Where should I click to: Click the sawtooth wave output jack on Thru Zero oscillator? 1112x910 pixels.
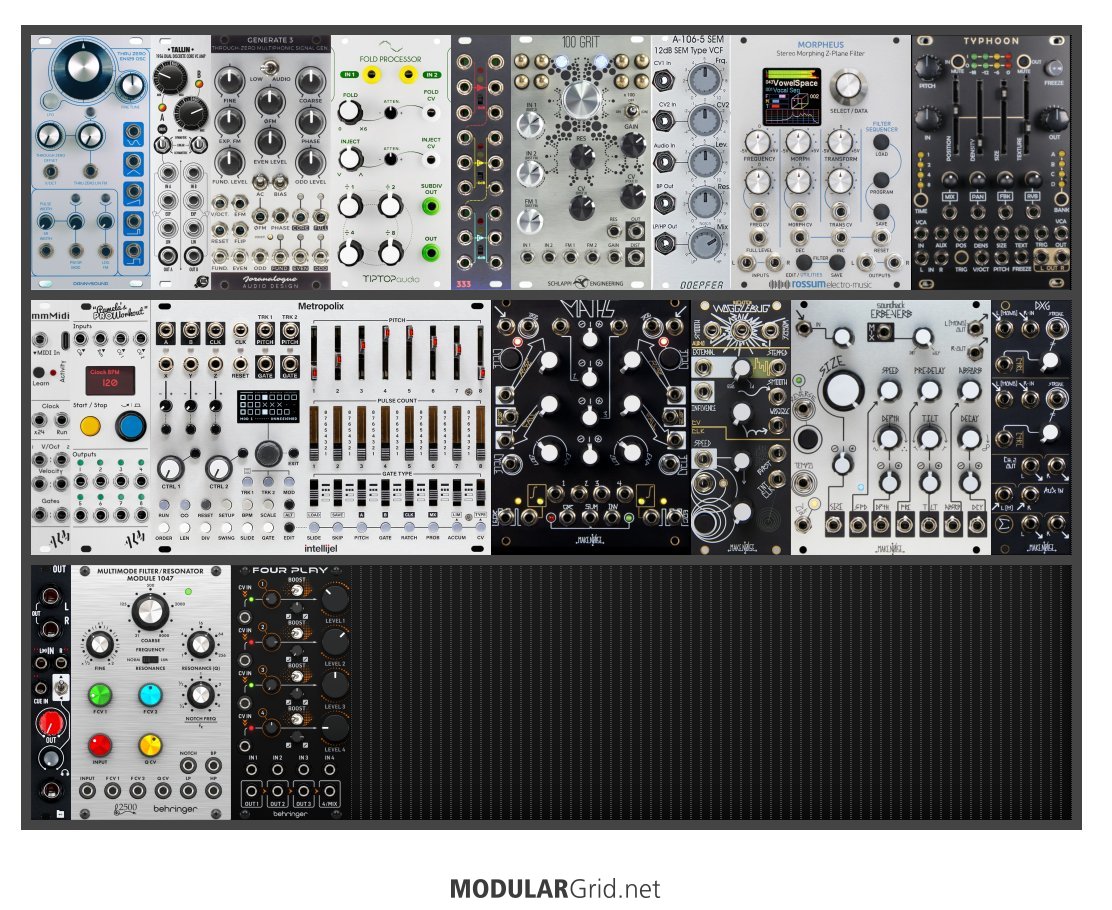pos(133,193)
